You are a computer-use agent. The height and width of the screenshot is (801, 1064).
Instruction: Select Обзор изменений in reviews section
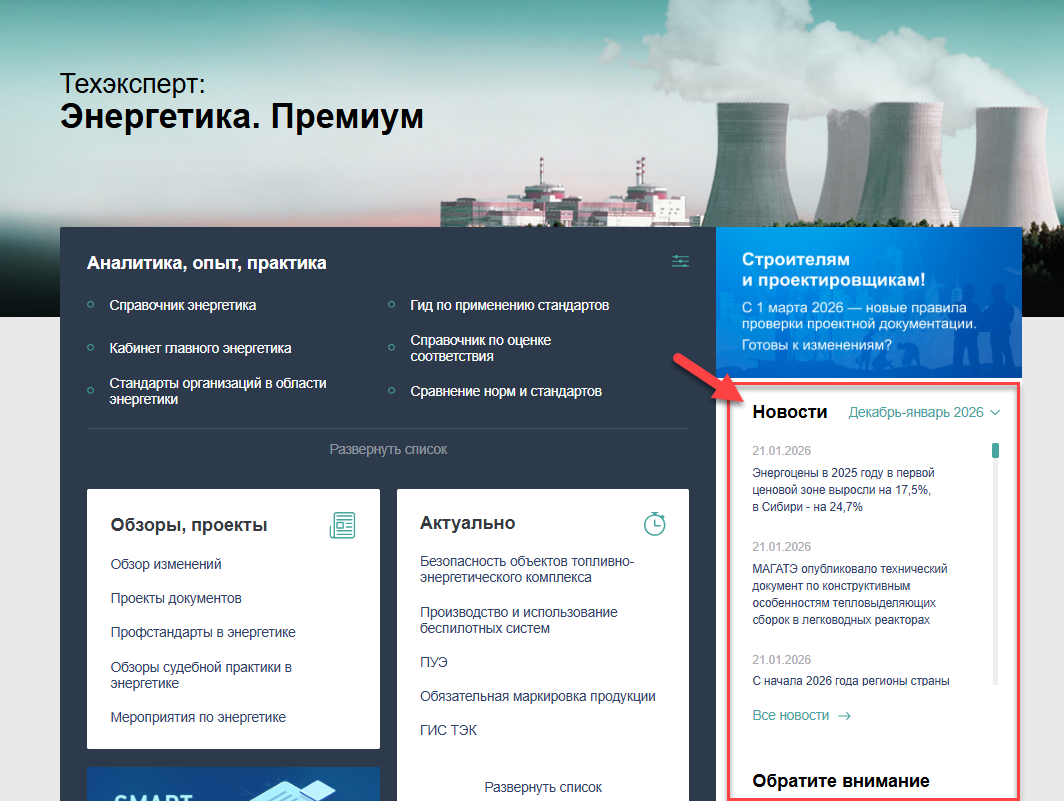coord(166,564)
